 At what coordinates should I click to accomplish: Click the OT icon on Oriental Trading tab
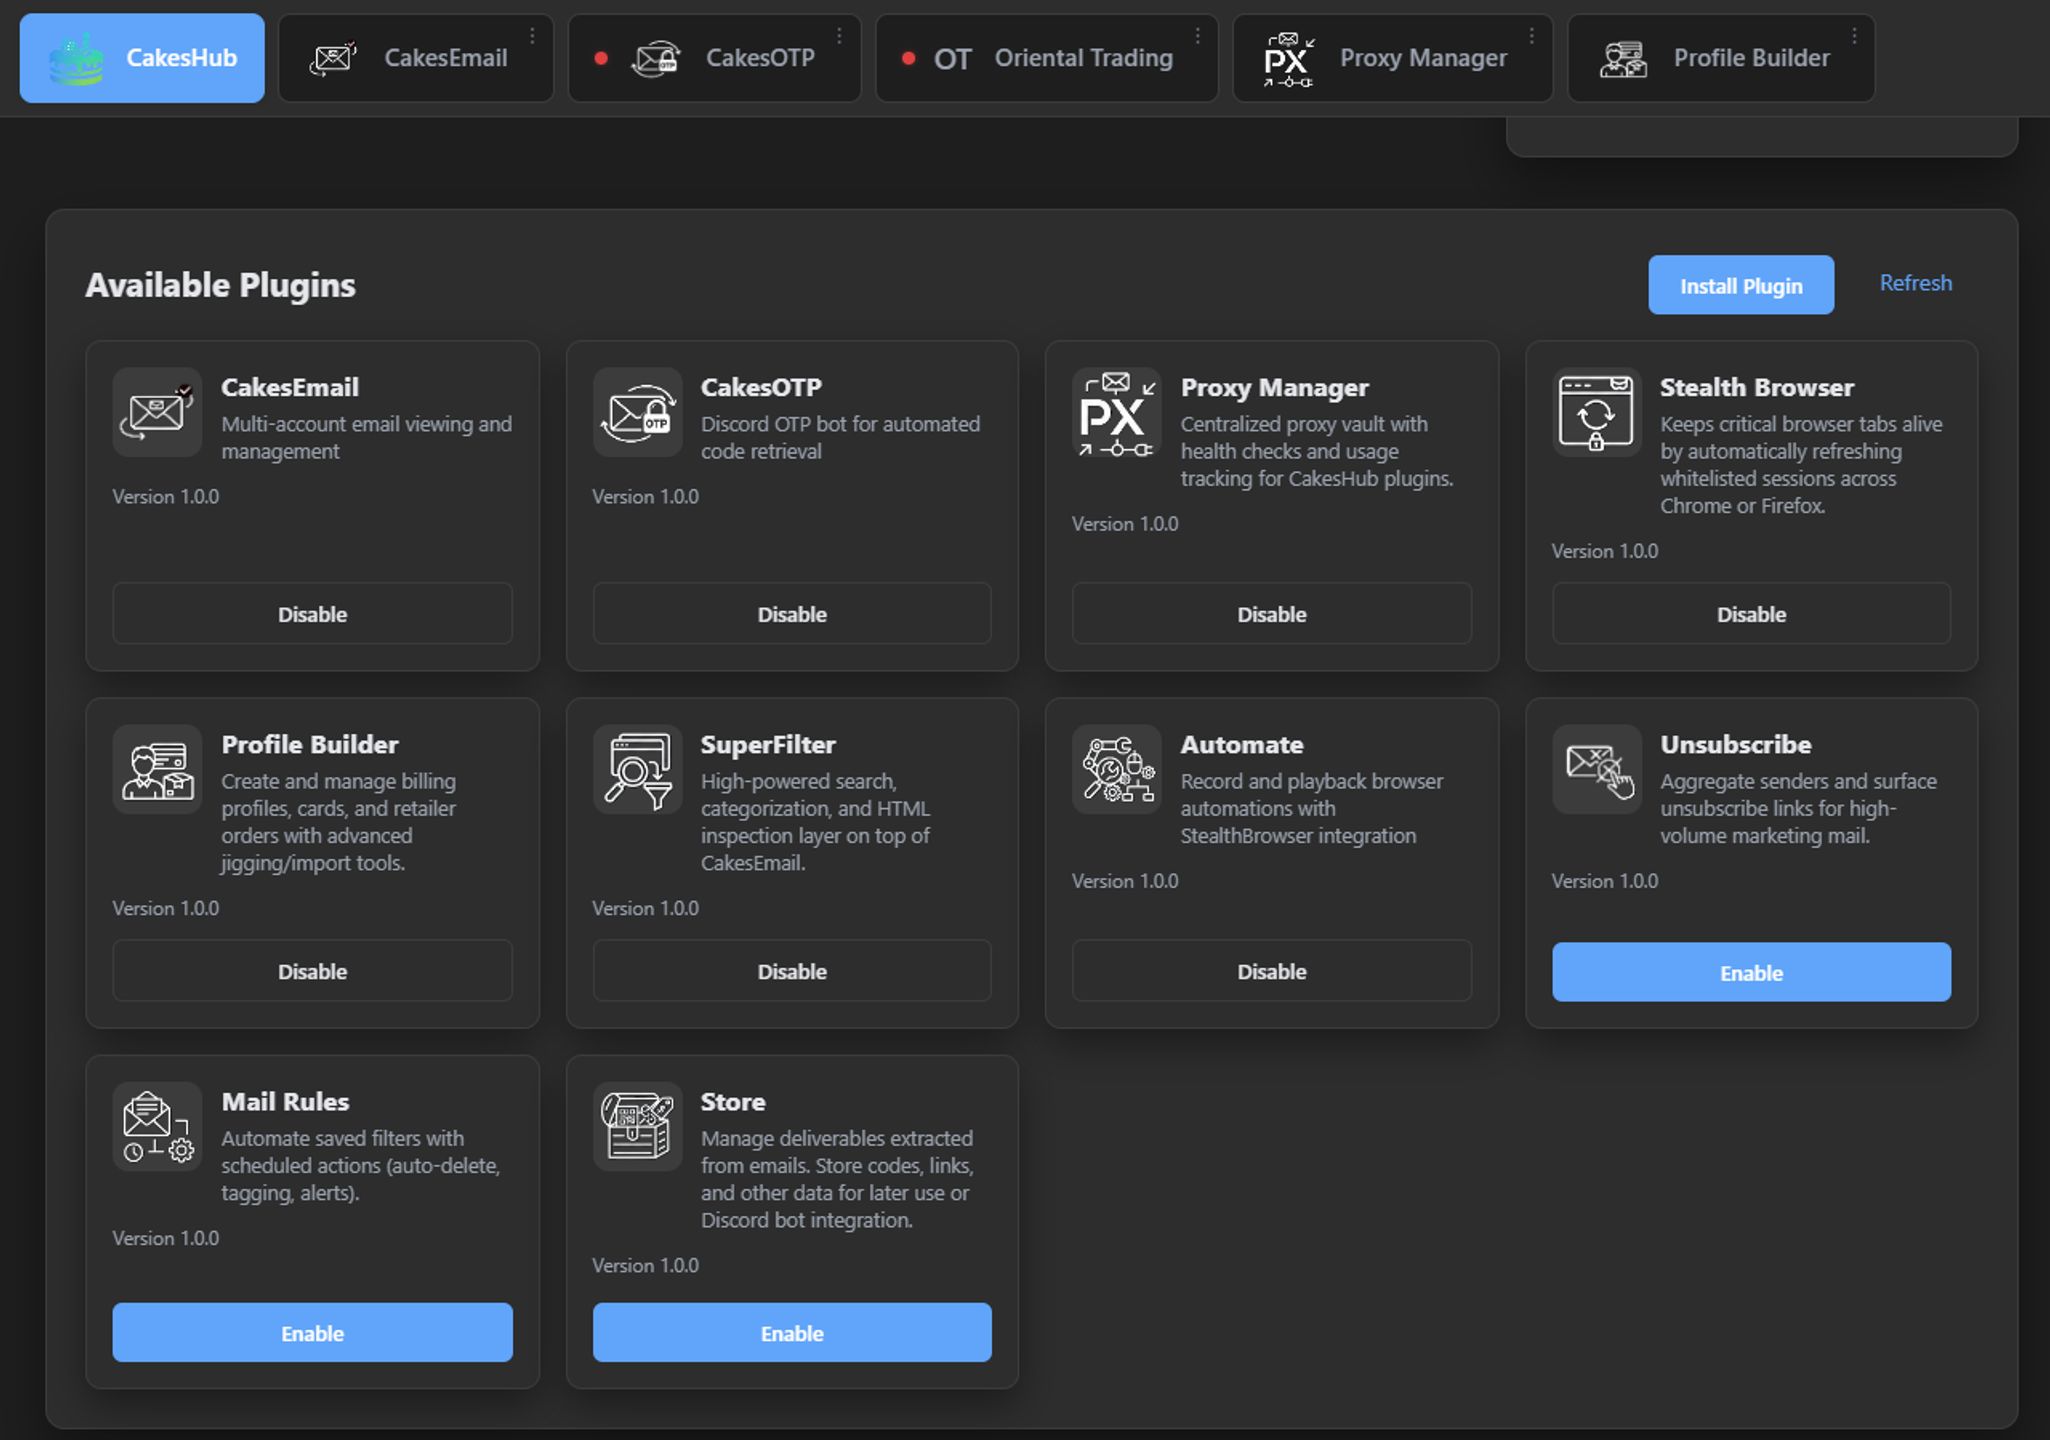952,59
